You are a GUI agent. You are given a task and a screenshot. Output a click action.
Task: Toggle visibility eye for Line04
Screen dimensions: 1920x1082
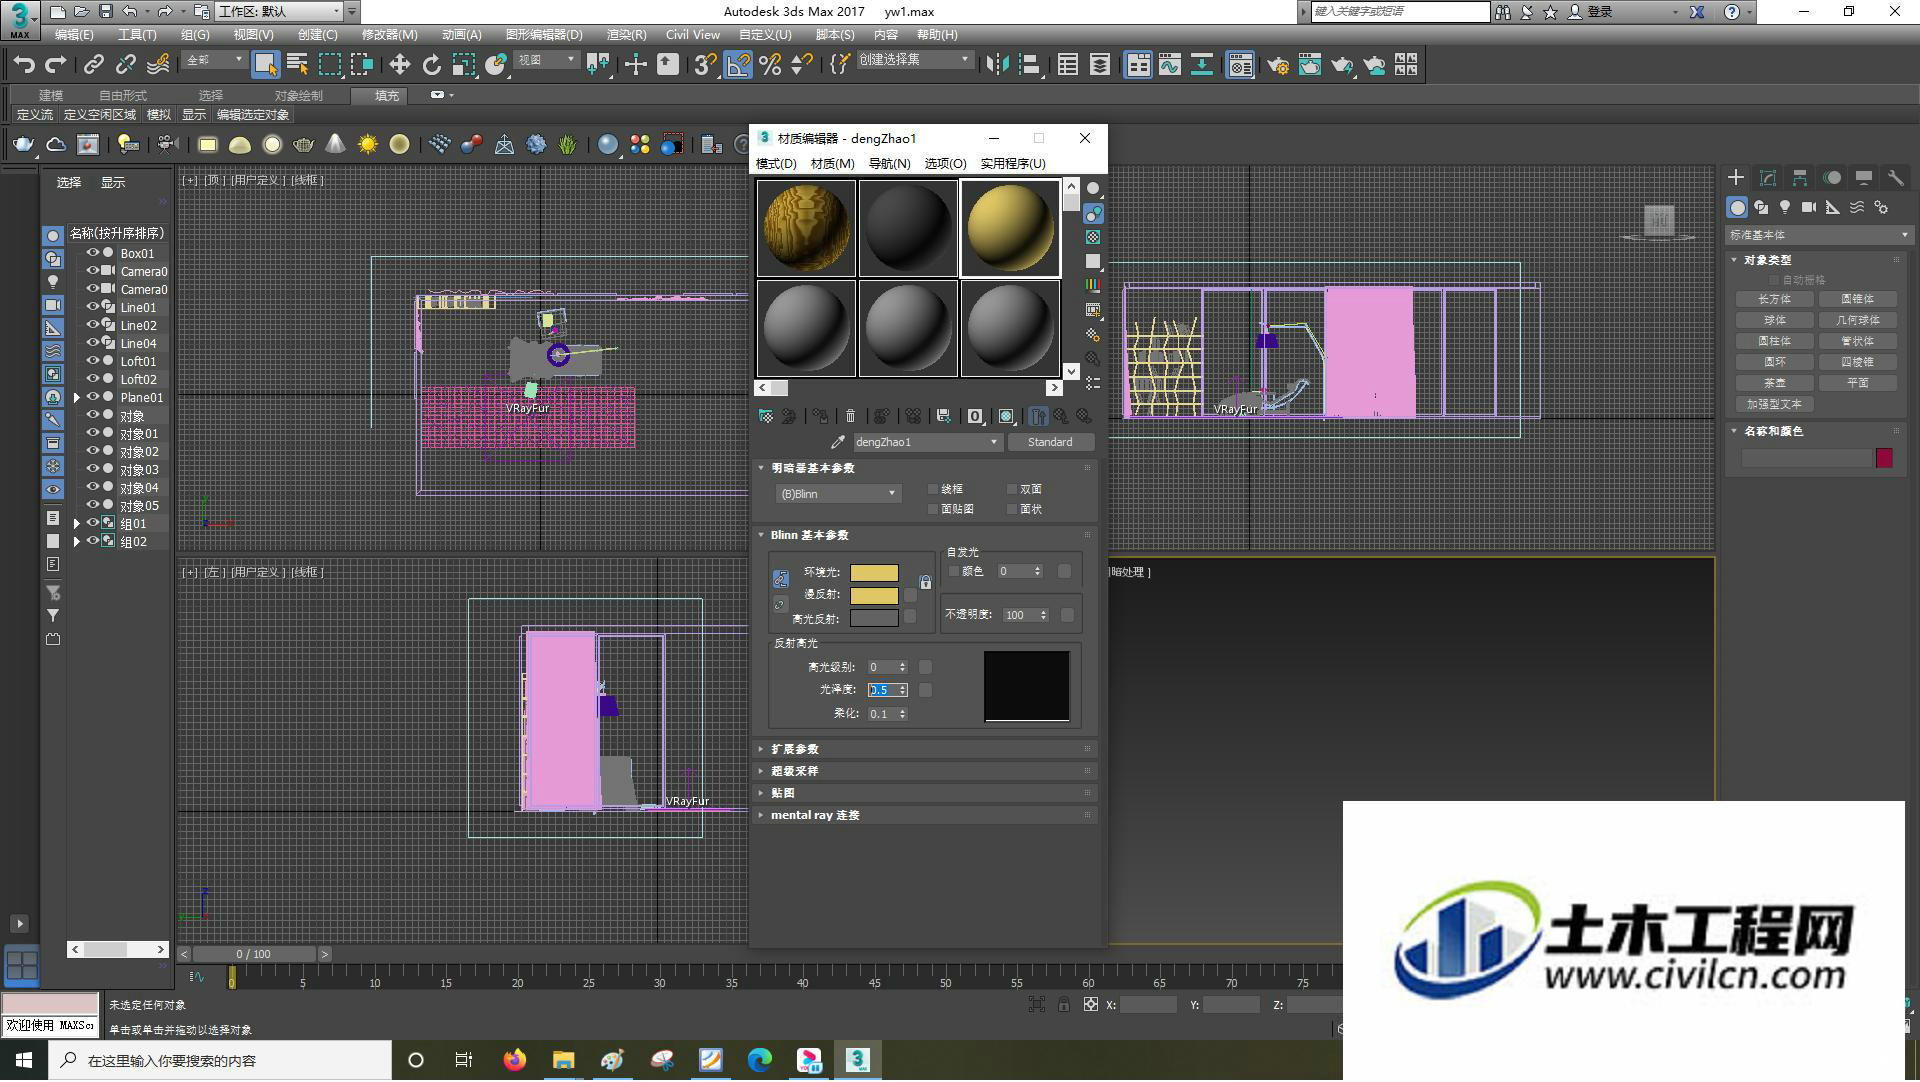pyautogui.click(x=92, y=343)
